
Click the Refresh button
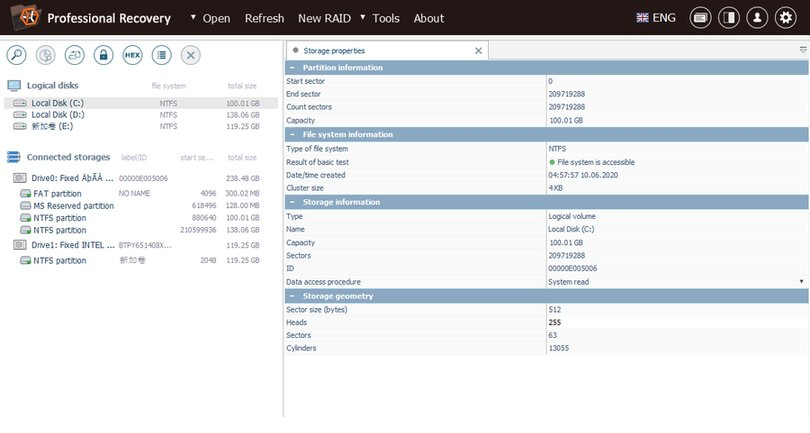pyautogui.click(x=264, y=18)
